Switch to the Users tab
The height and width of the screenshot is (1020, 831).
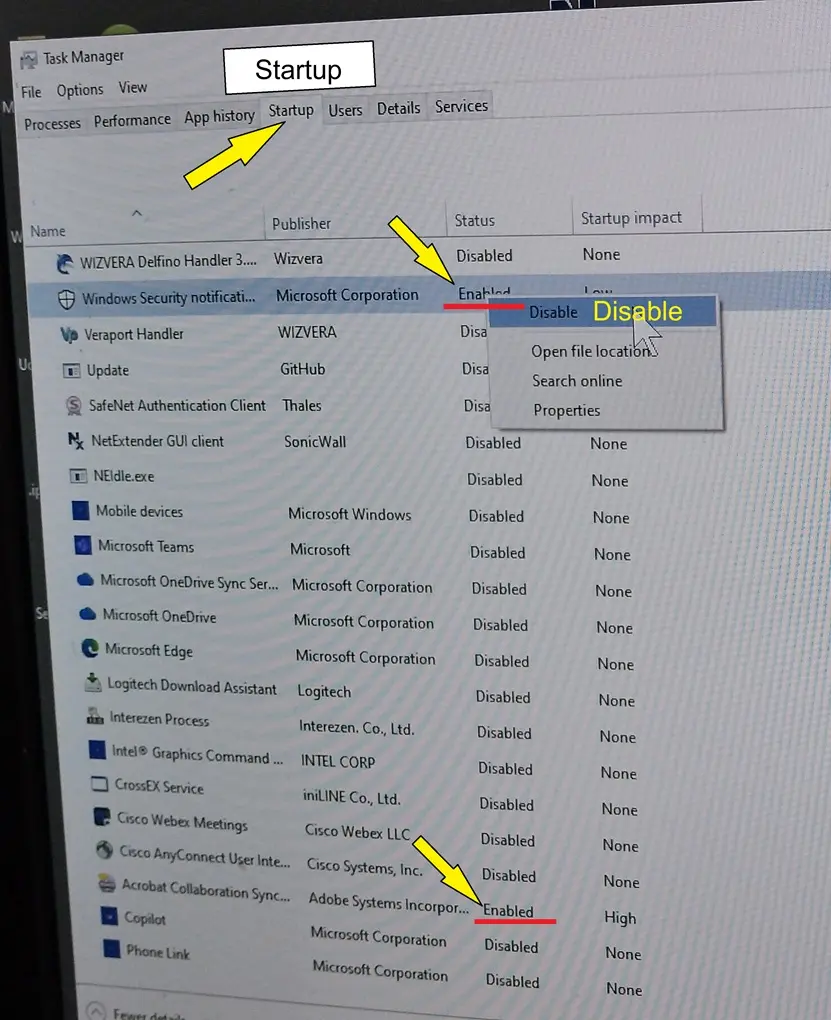pos(345,111)
